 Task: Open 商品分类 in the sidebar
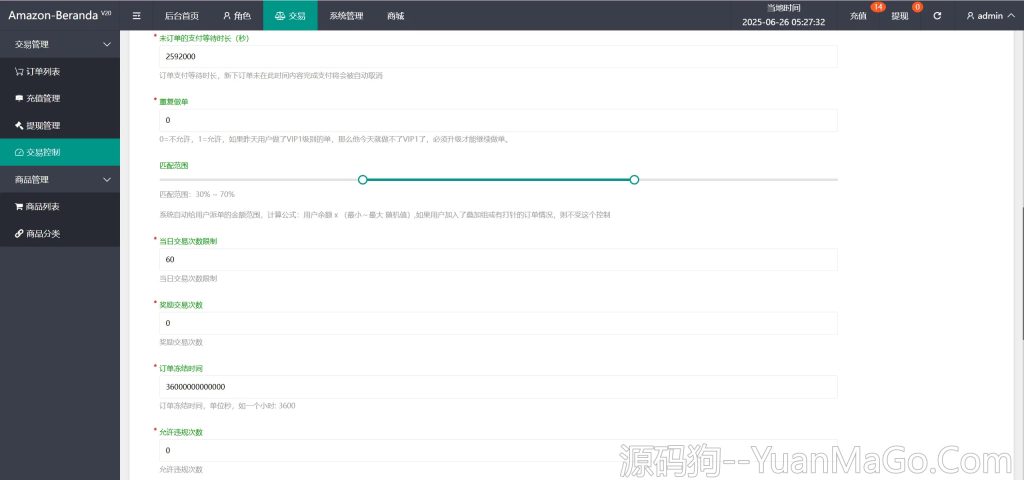pyautogui.click(x=60, y=234)
